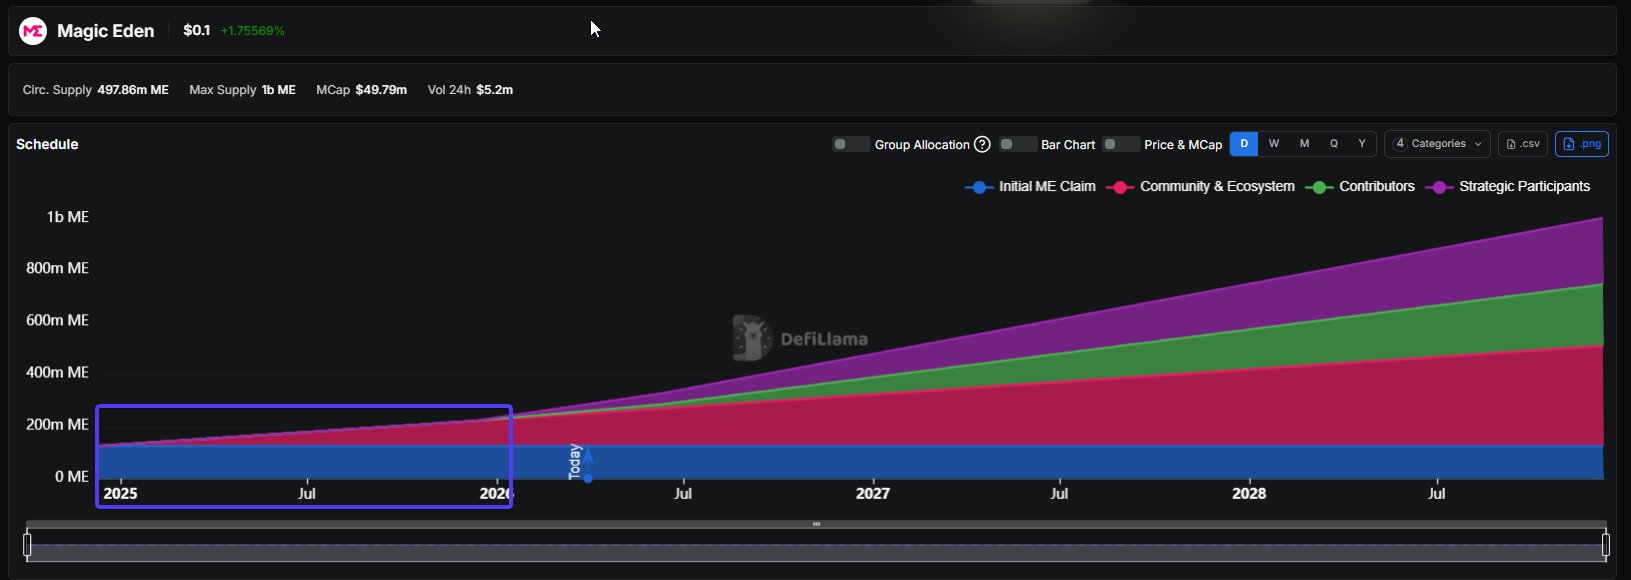Image resolution: width=1631 pixels, height=580 pixels.
Task: Click the MCap $49.79m value
Action: (x=381, y=90)
